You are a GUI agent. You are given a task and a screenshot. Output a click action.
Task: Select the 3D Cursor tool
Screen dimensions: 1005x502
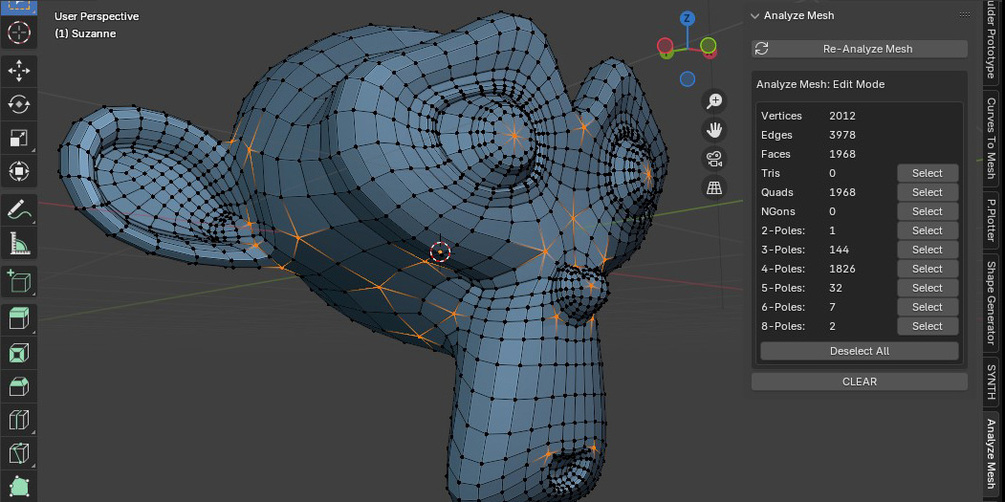[x=19, y=31]
